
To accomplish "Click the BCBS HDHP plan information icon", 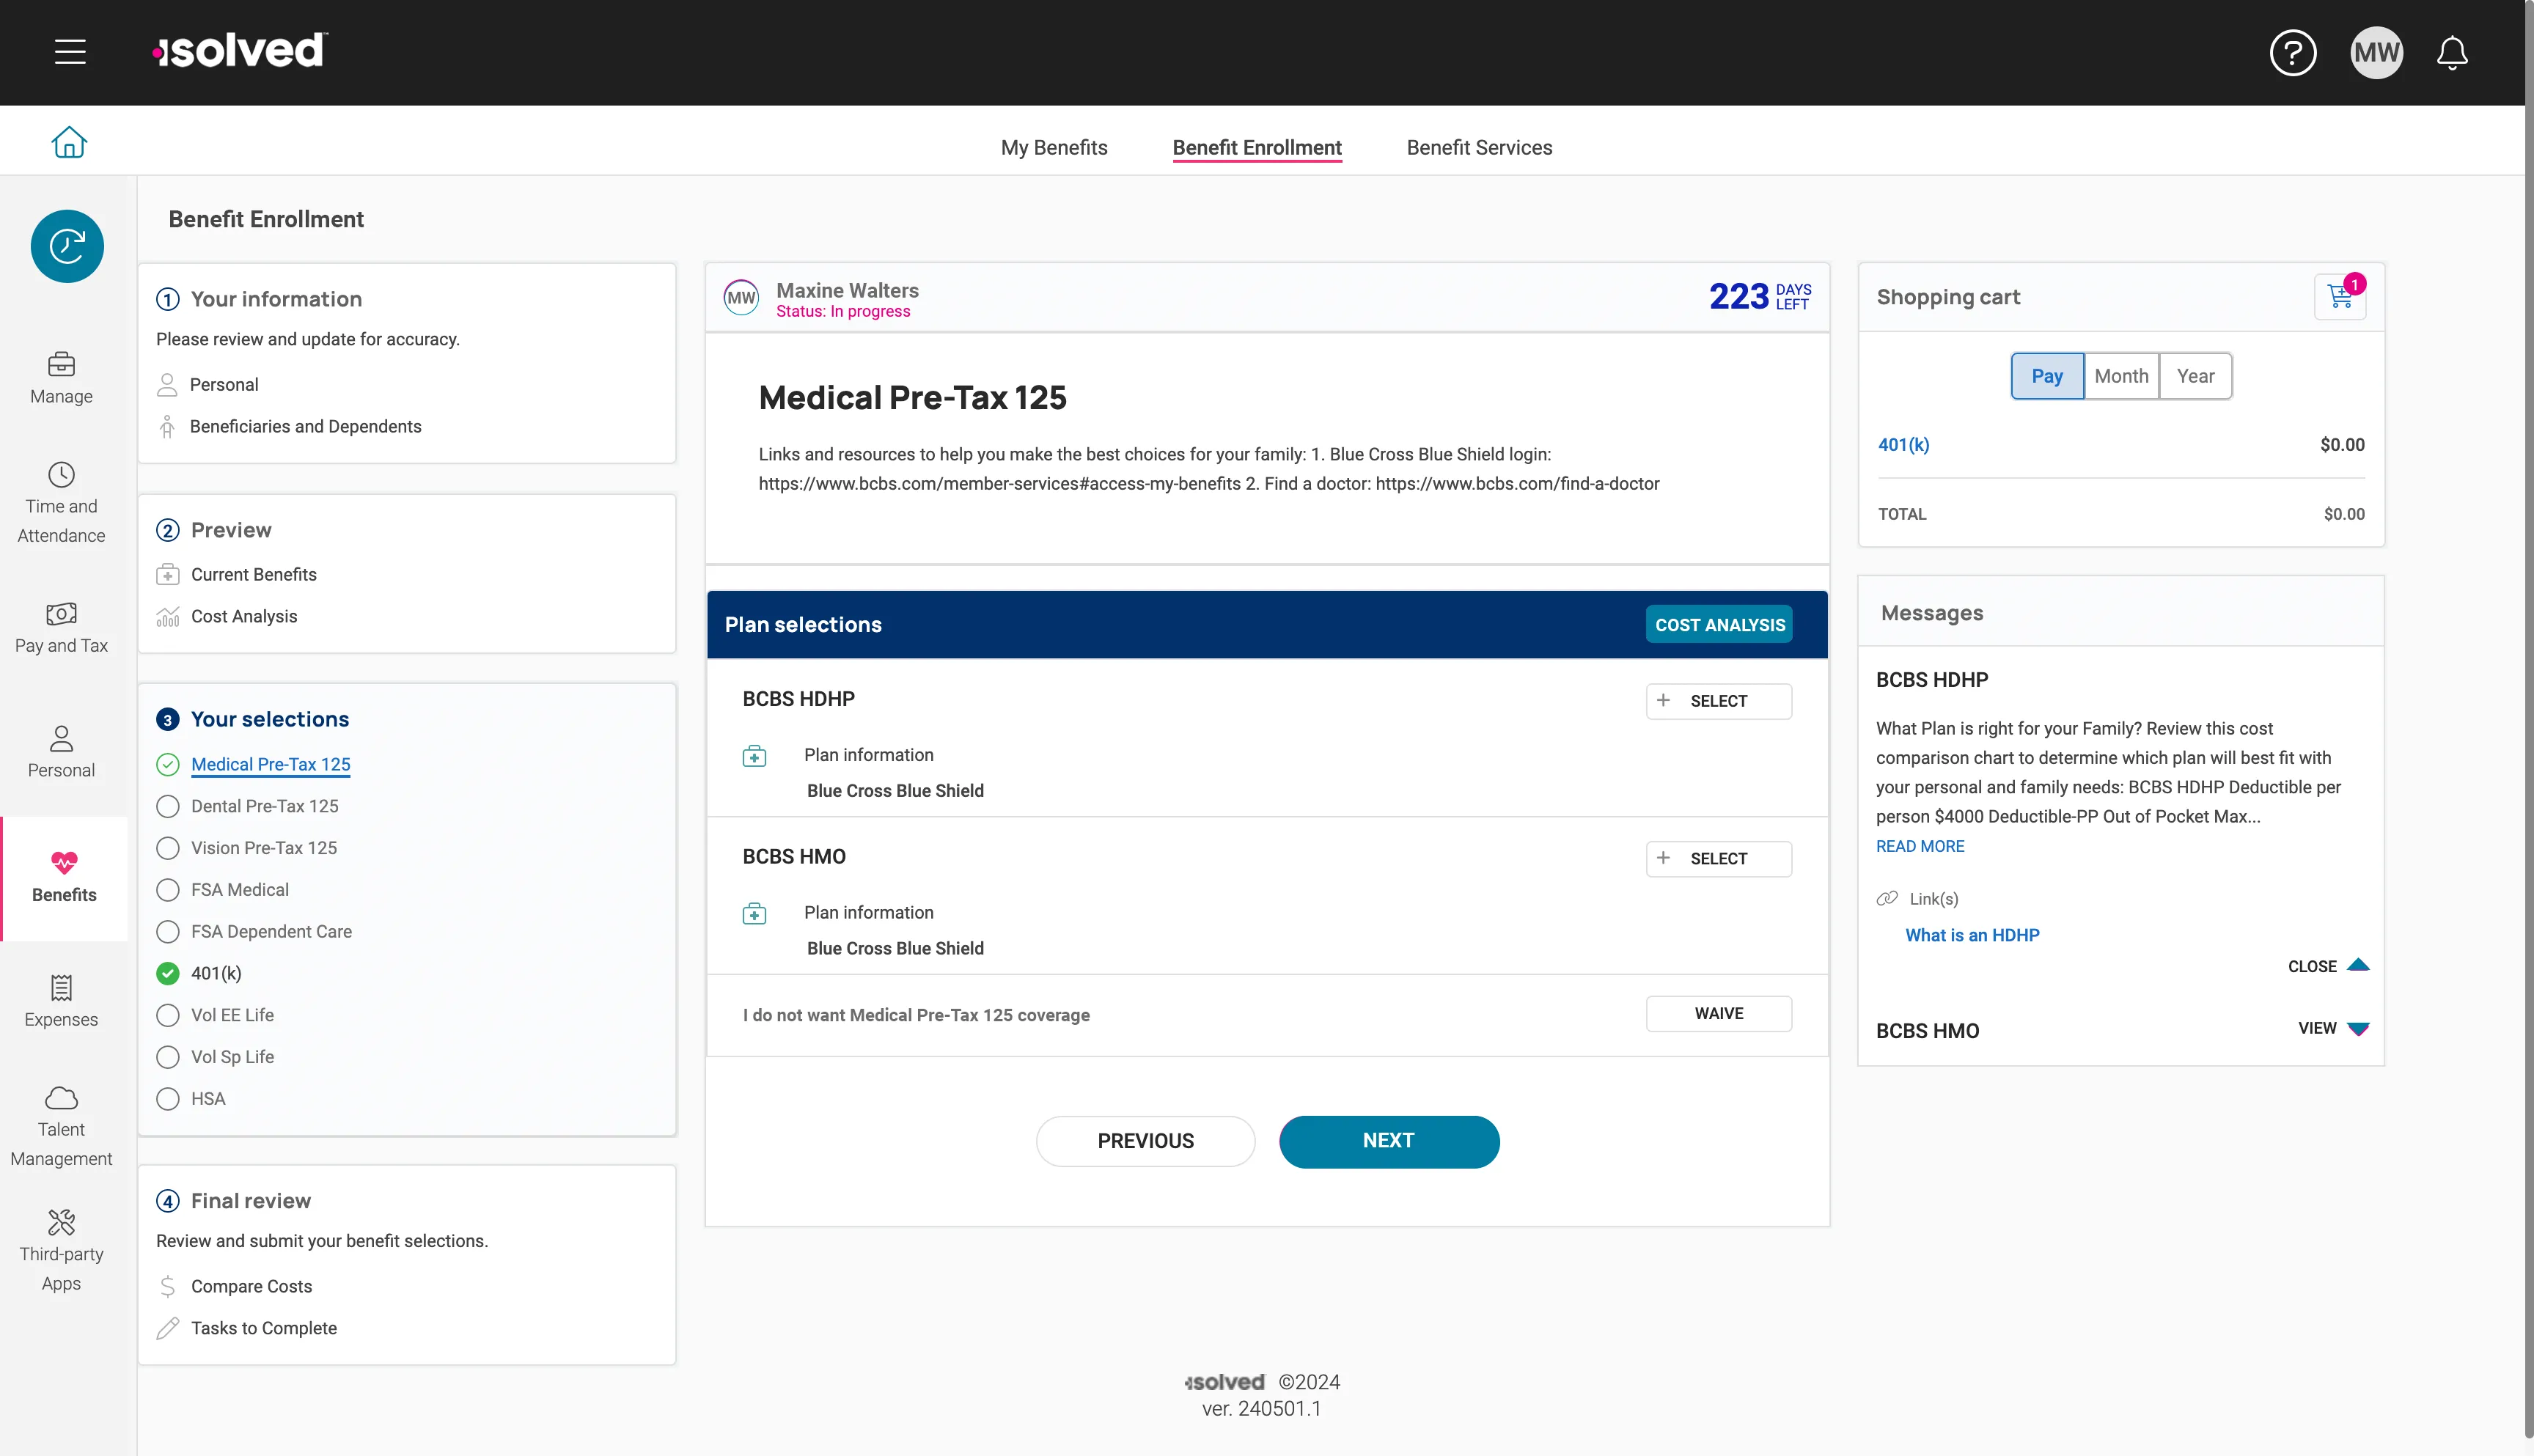I will (x=754, y=756).
